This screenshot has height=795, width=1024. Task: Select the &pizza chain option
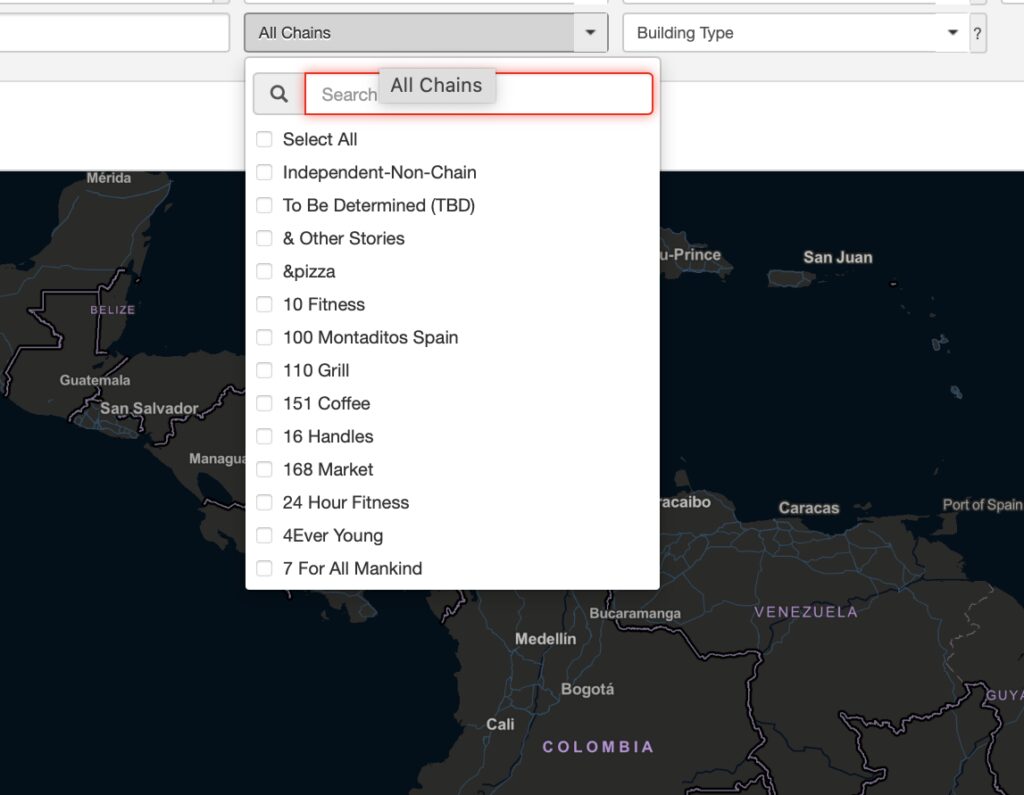click(265, 271)
